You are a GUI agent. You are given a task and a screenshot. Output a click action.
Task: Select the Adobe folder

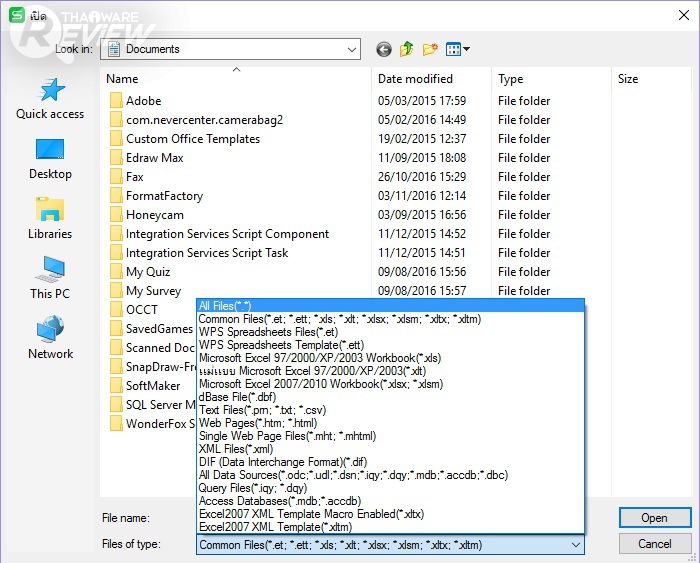[143, 101]
